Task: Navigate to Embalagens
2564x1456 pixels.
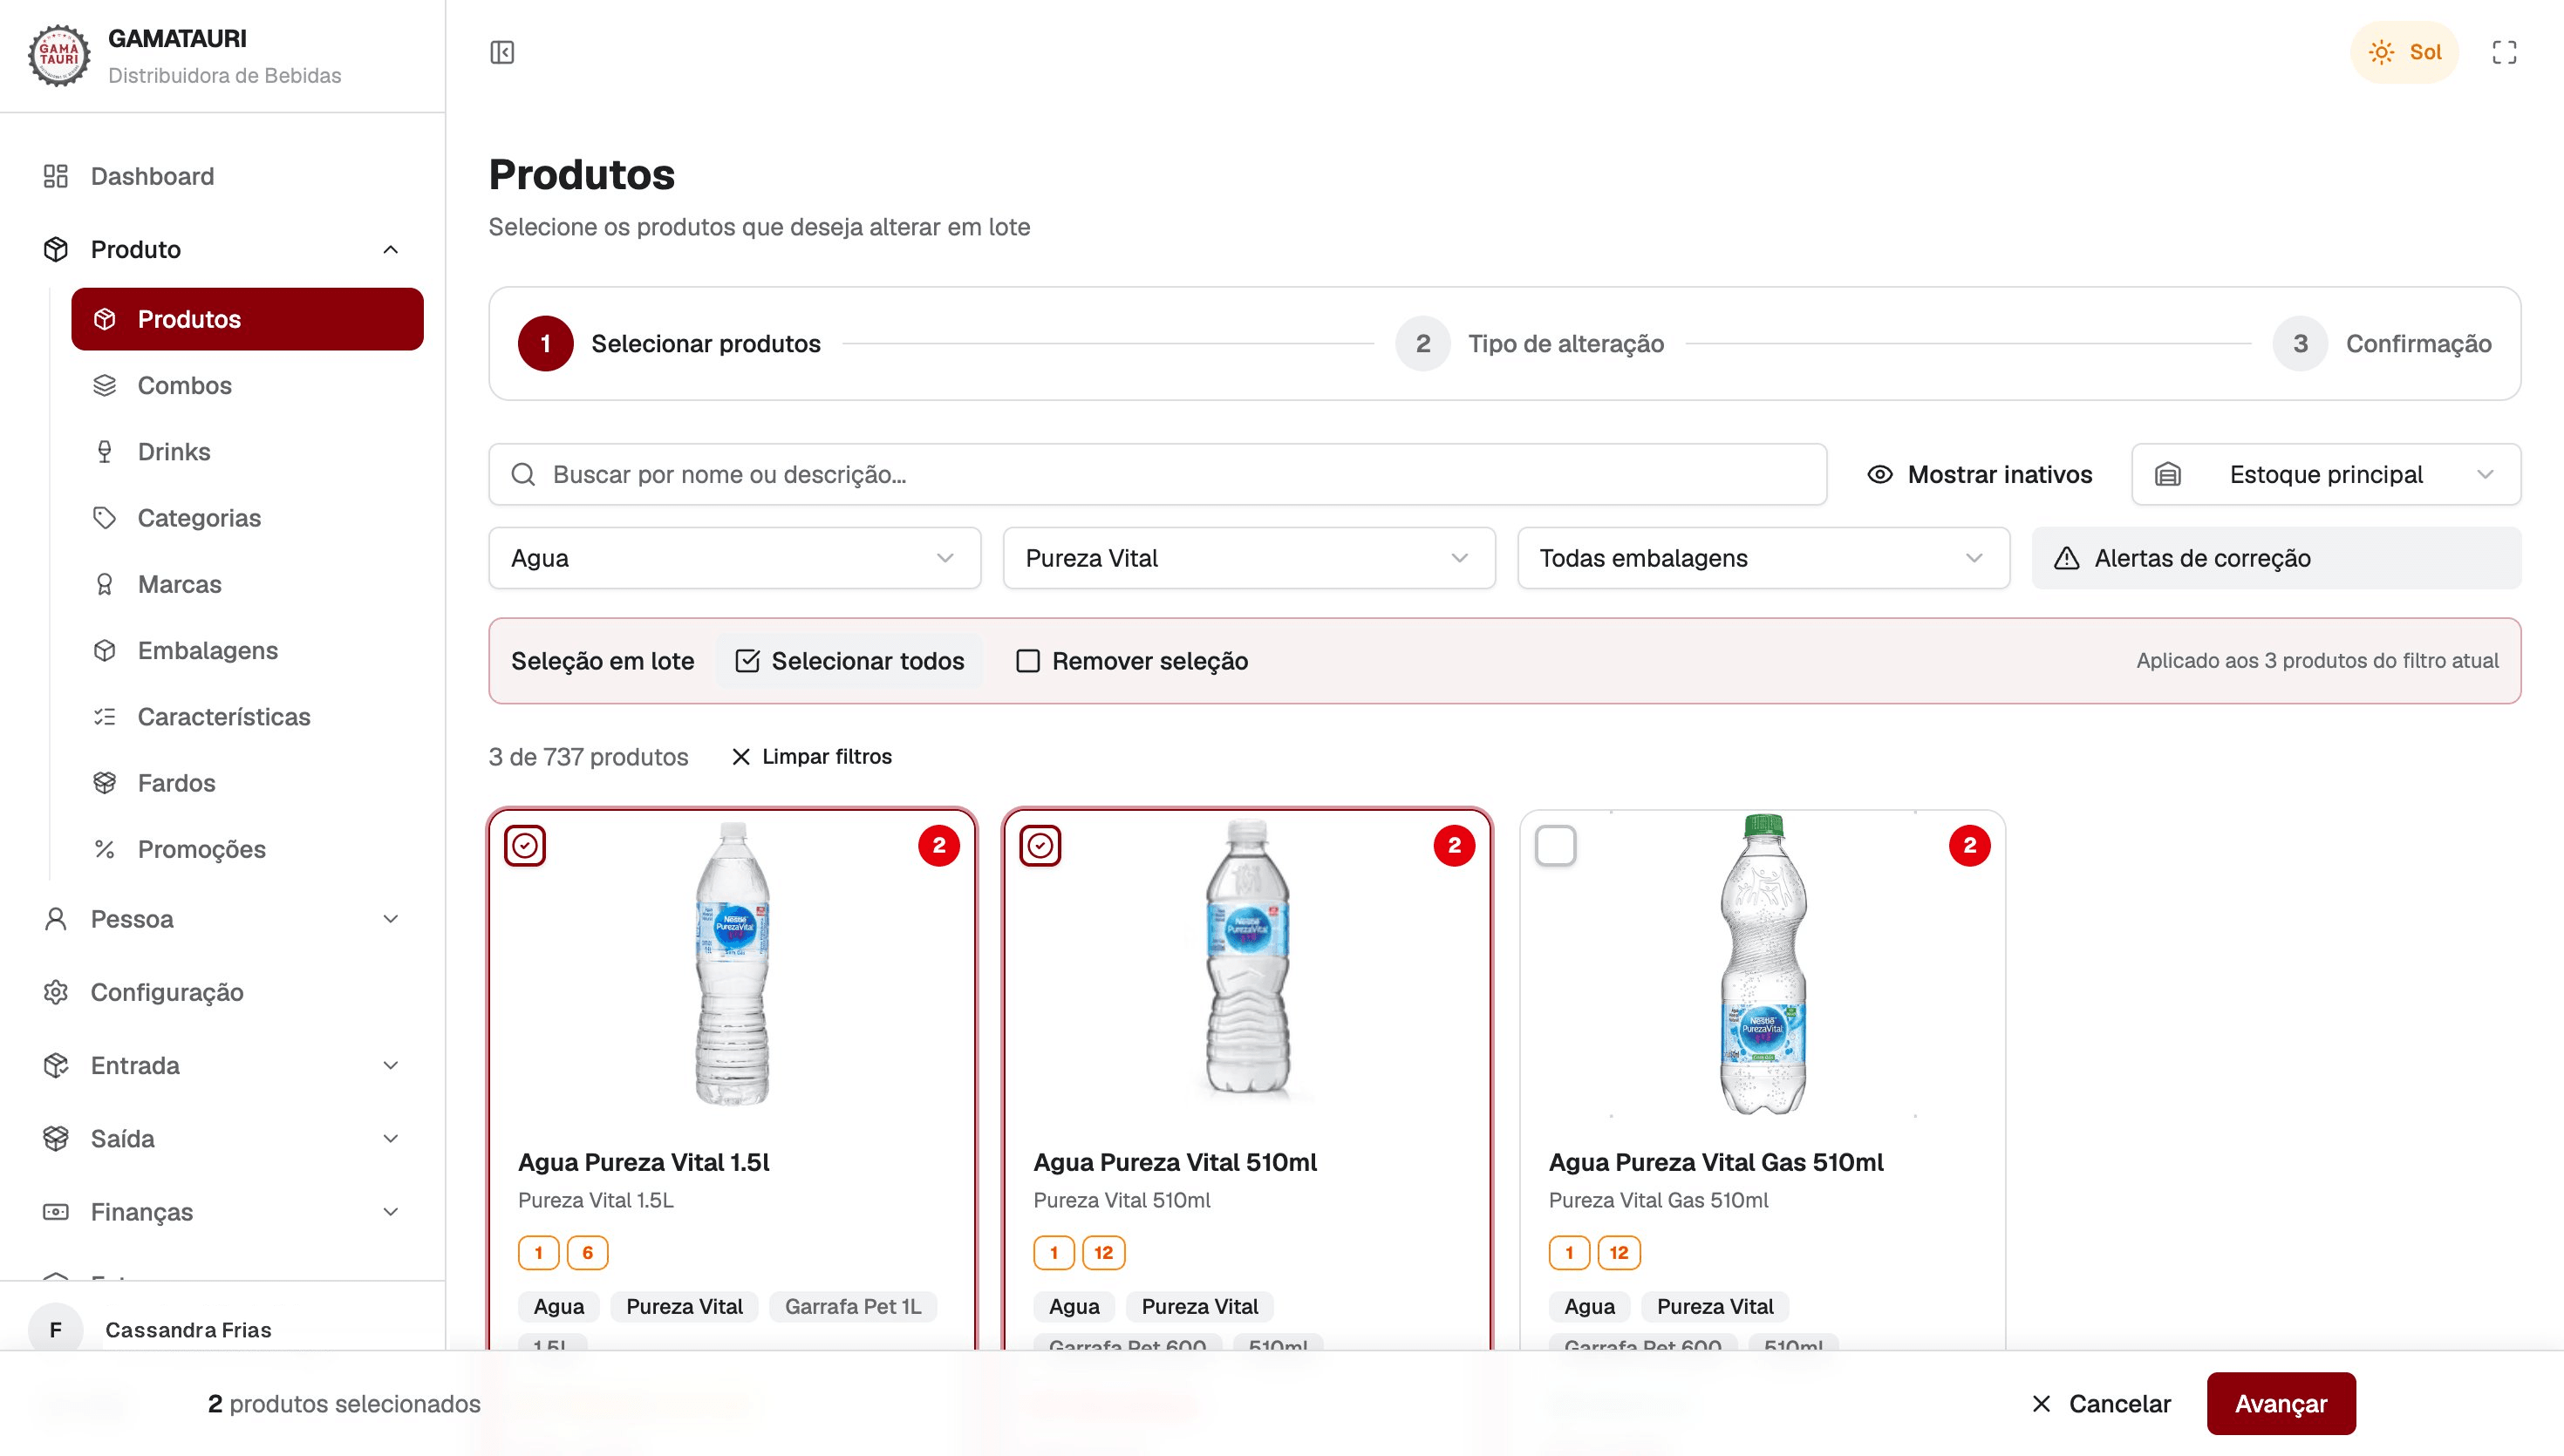Action: [247, 650]
